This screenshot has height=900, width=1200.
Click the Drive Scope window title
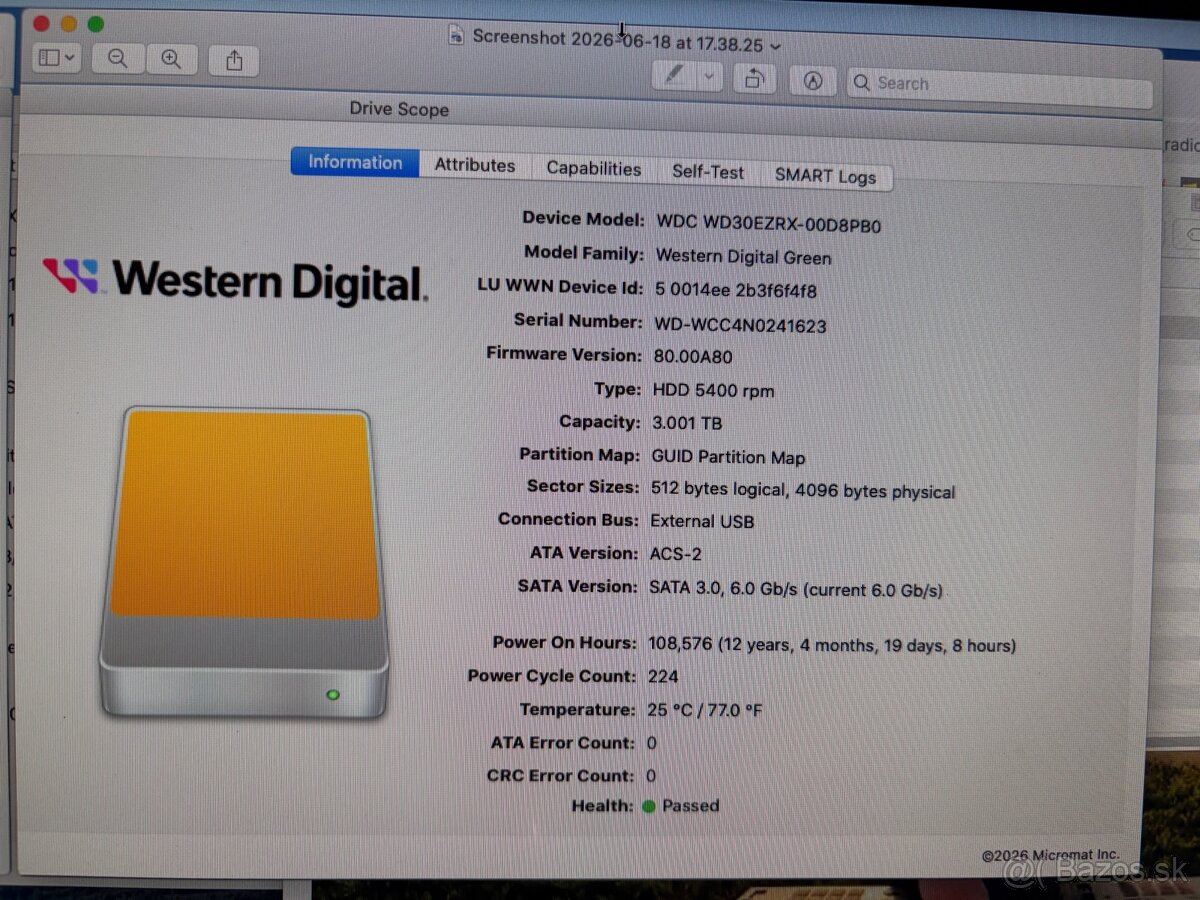tap(399, 109)
